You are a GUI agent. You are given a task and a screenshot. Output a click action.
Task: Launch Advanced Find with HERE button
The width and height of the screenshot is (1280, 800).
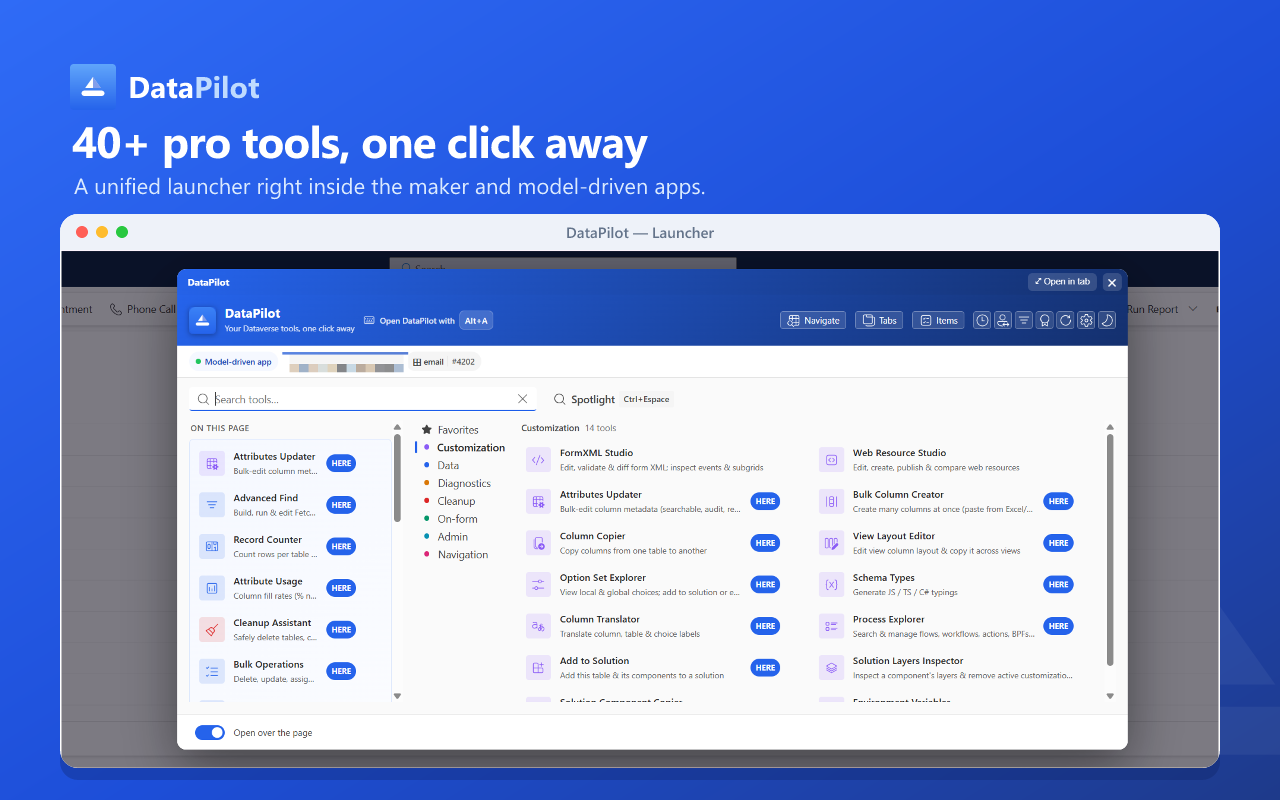coord(341,505)
